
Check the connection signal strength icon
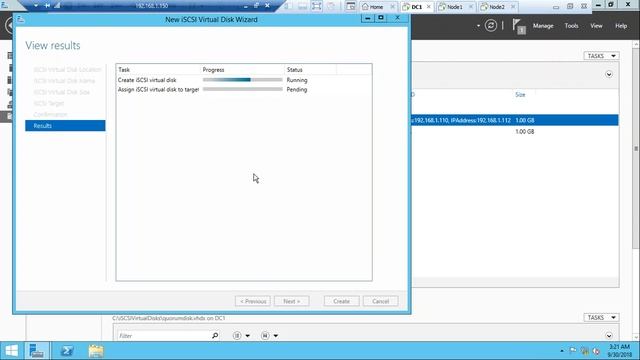pos(57,6)
